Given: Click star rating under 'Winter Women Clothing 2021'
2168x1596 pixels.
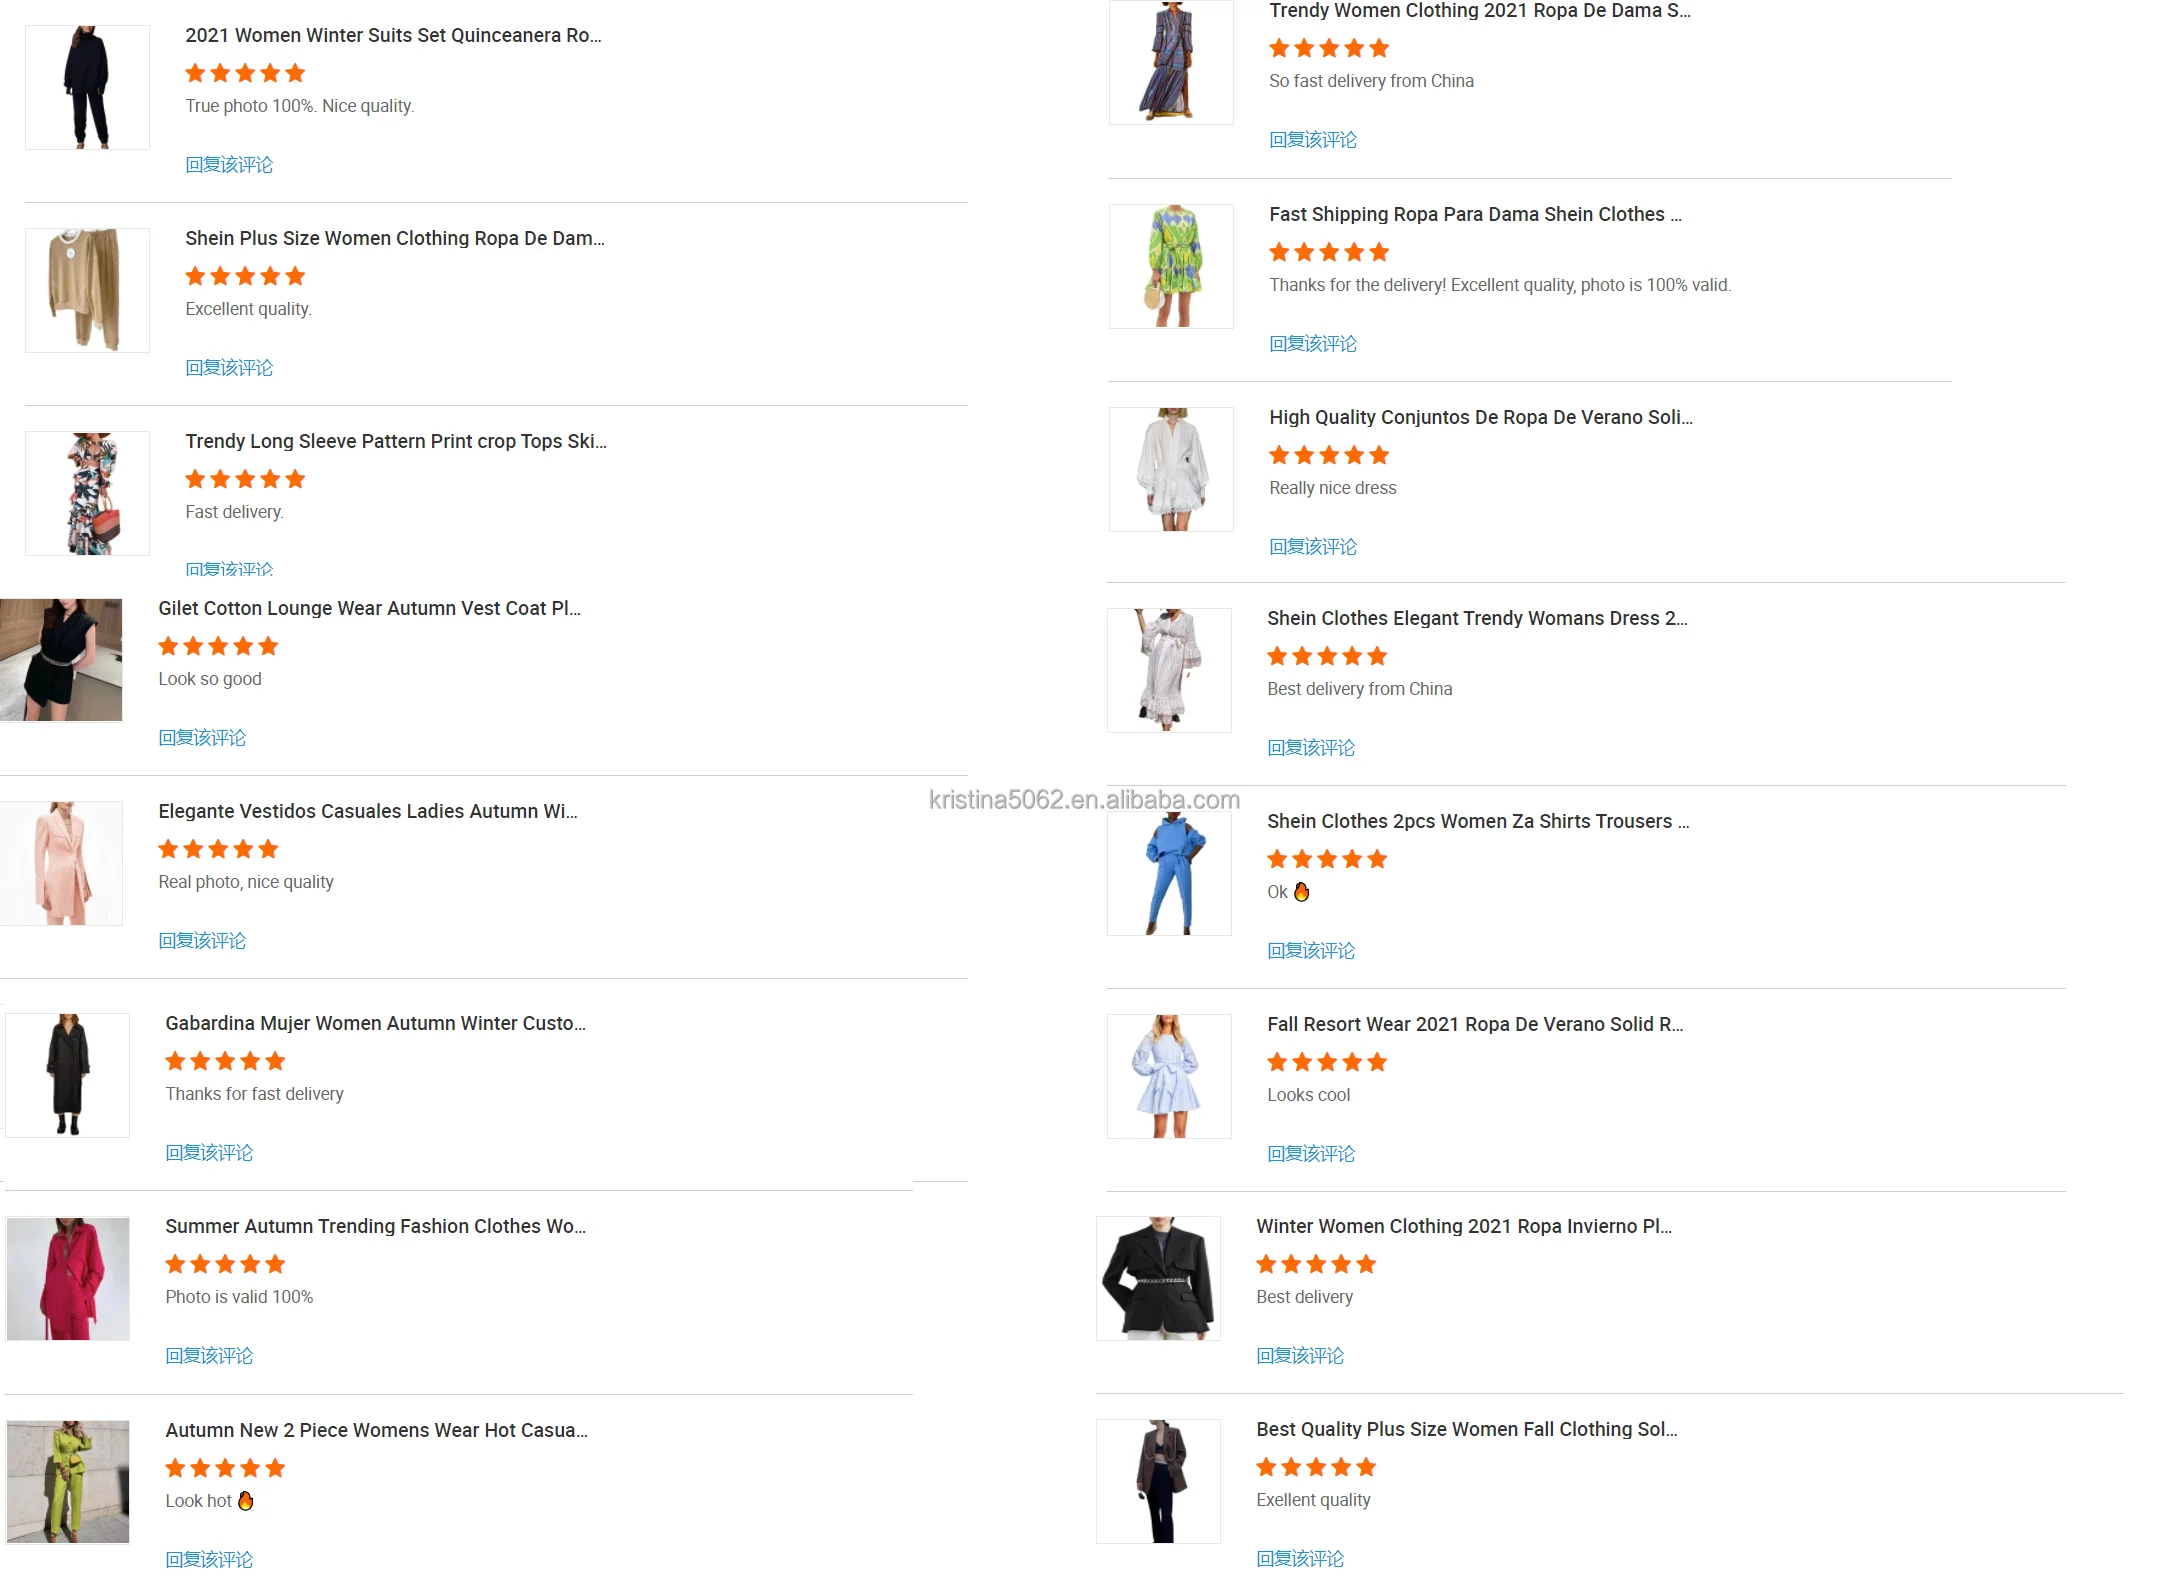Looking at the screenshot, I should pos(1315,1264).
